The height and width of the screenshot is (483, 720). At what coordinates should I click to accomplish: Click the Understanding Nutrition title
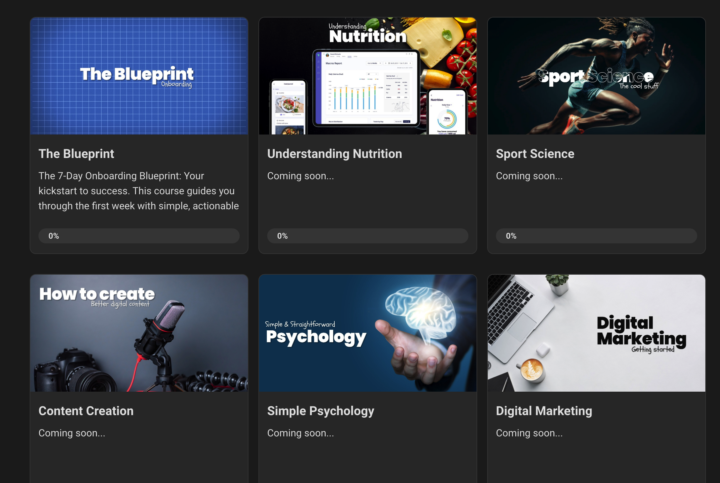coord(335,154)
